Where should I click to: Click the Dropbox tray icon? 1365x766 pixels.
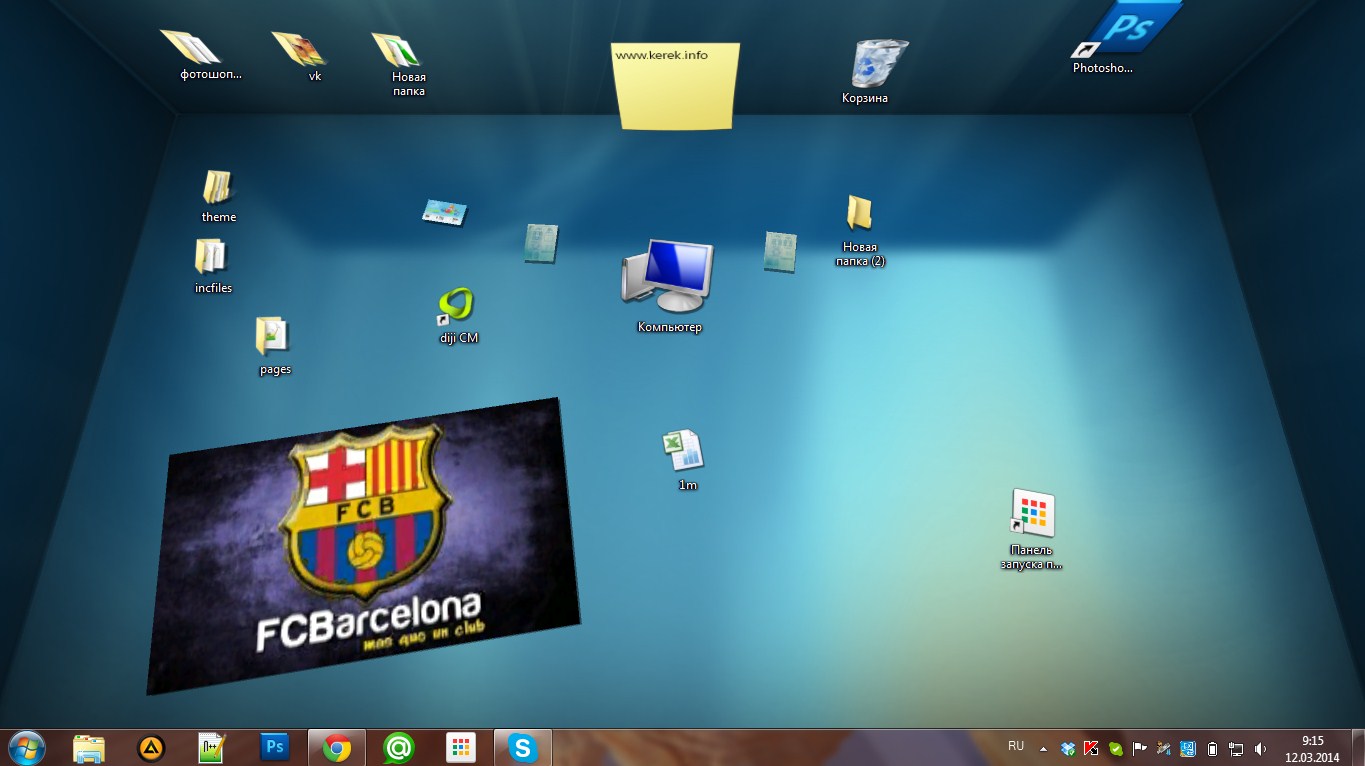(1068, 748)
